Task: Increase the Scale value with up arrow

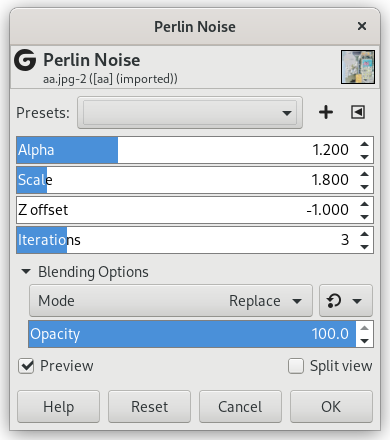Action: [365, 174]
